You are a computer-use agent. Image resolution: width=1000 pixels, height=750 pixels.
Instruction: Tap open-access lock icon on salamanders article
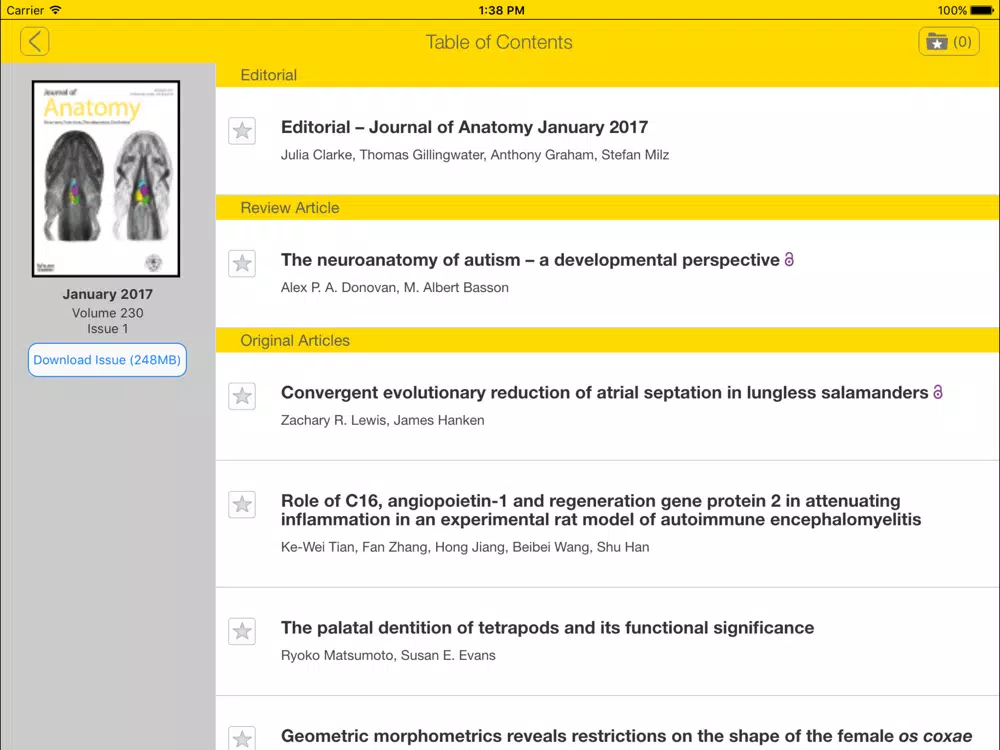click(x=938, y=392)
